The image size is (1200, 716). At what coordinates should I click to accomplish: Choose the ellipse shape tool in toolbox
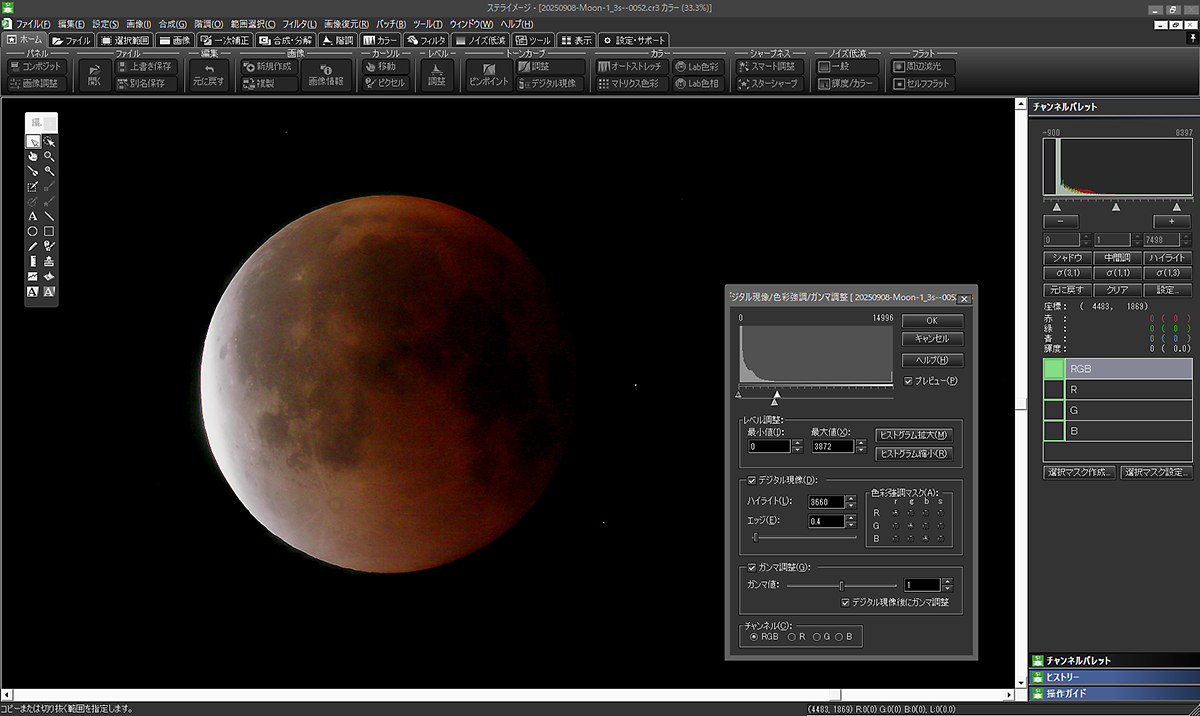(32, 230)
